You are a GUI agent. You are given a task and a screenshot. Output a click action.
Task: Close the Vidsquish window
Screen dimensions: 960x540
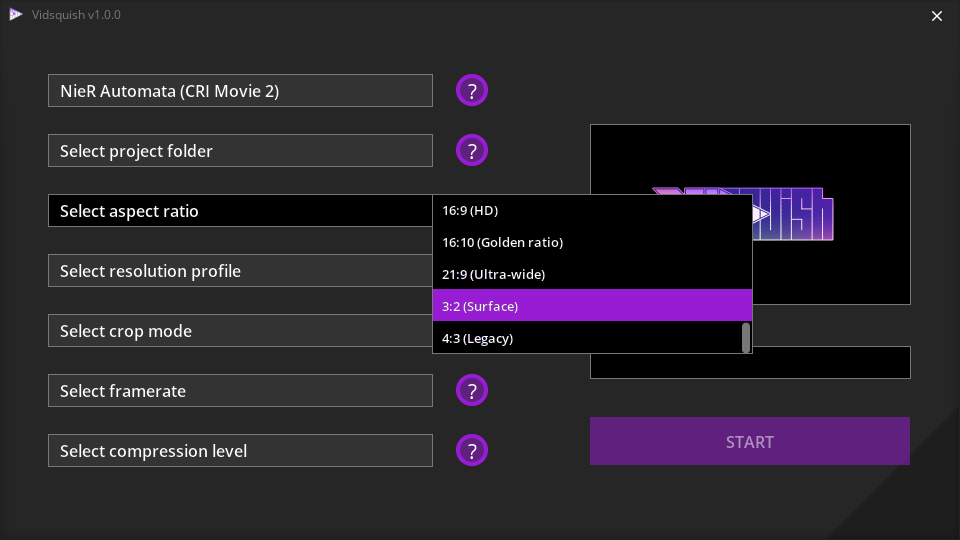937,16
